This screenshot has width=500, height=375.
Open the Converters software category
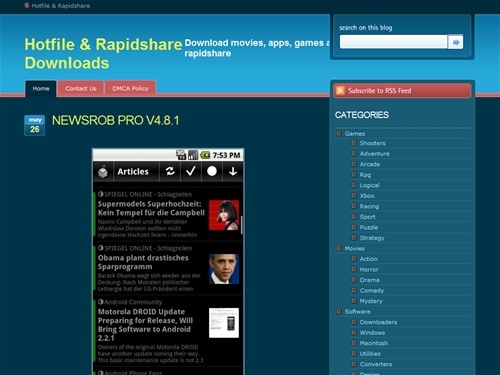(376, 364)
